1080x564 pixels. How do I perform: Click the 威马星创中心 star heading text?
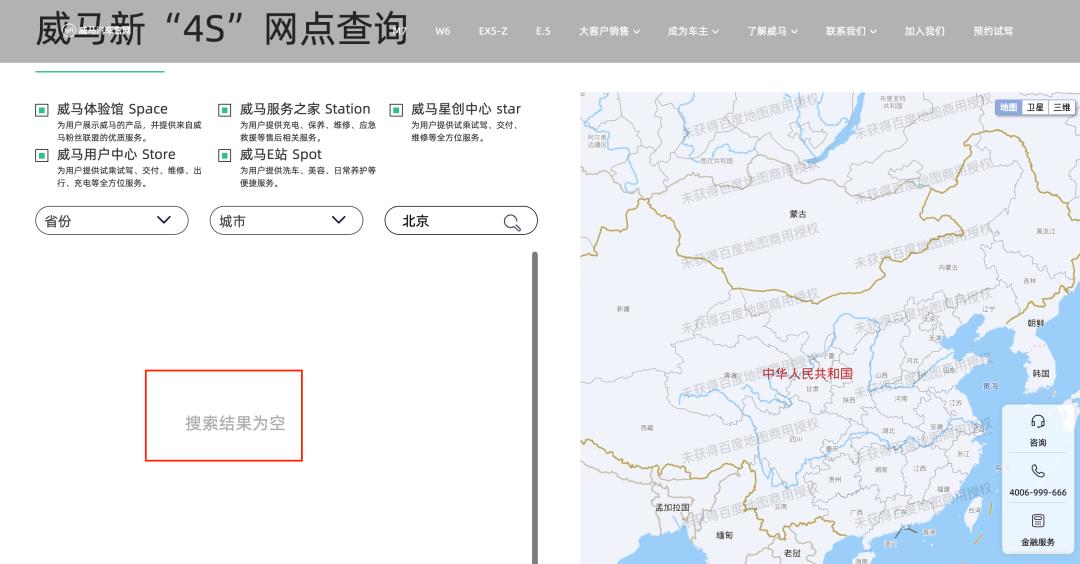click(466, 109)
